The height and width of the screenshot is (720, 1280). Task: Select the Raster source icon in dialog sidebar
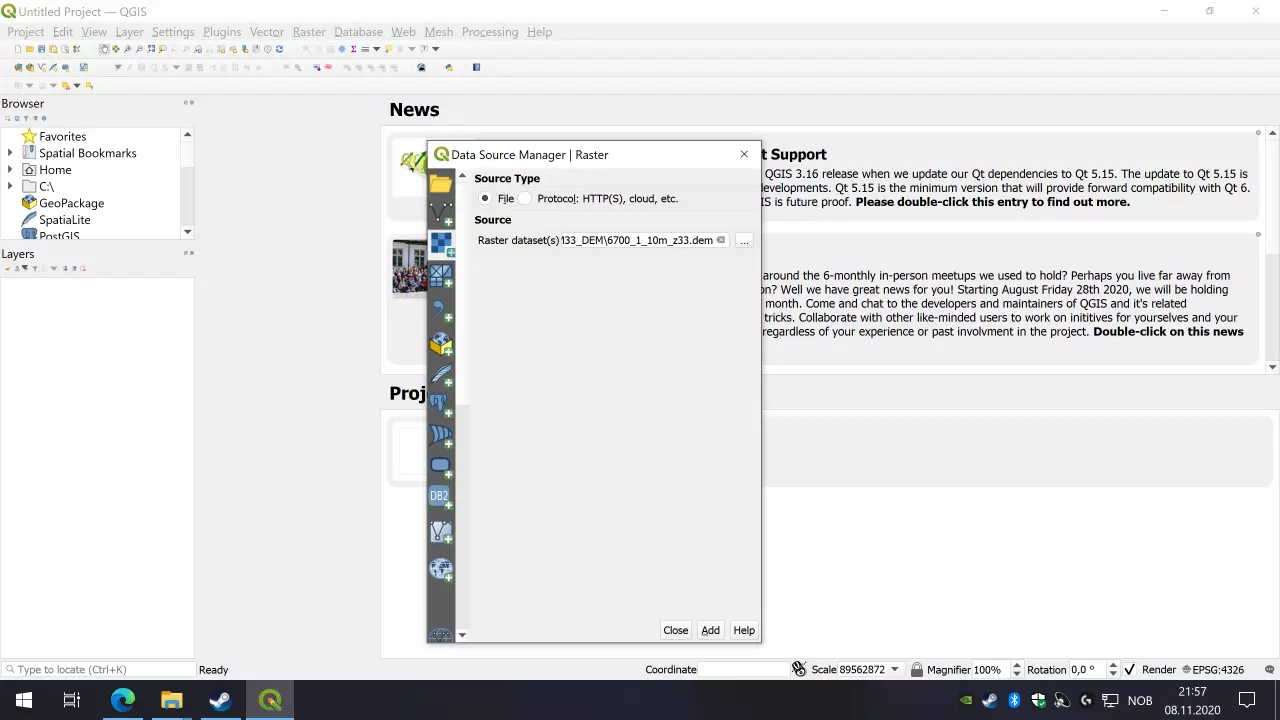(x=441, y=244)
